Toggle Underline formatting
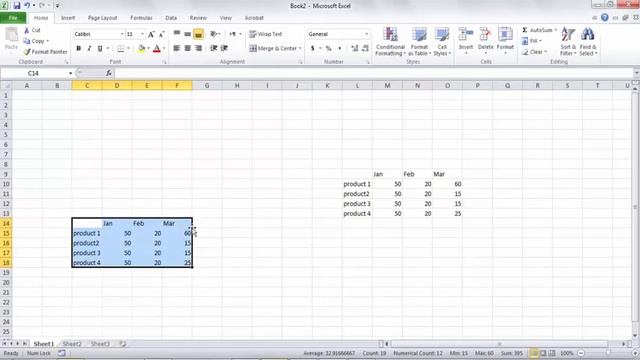The width and height of the screenshot is (640, 360). pyautogui.click(x=100, y=49)
